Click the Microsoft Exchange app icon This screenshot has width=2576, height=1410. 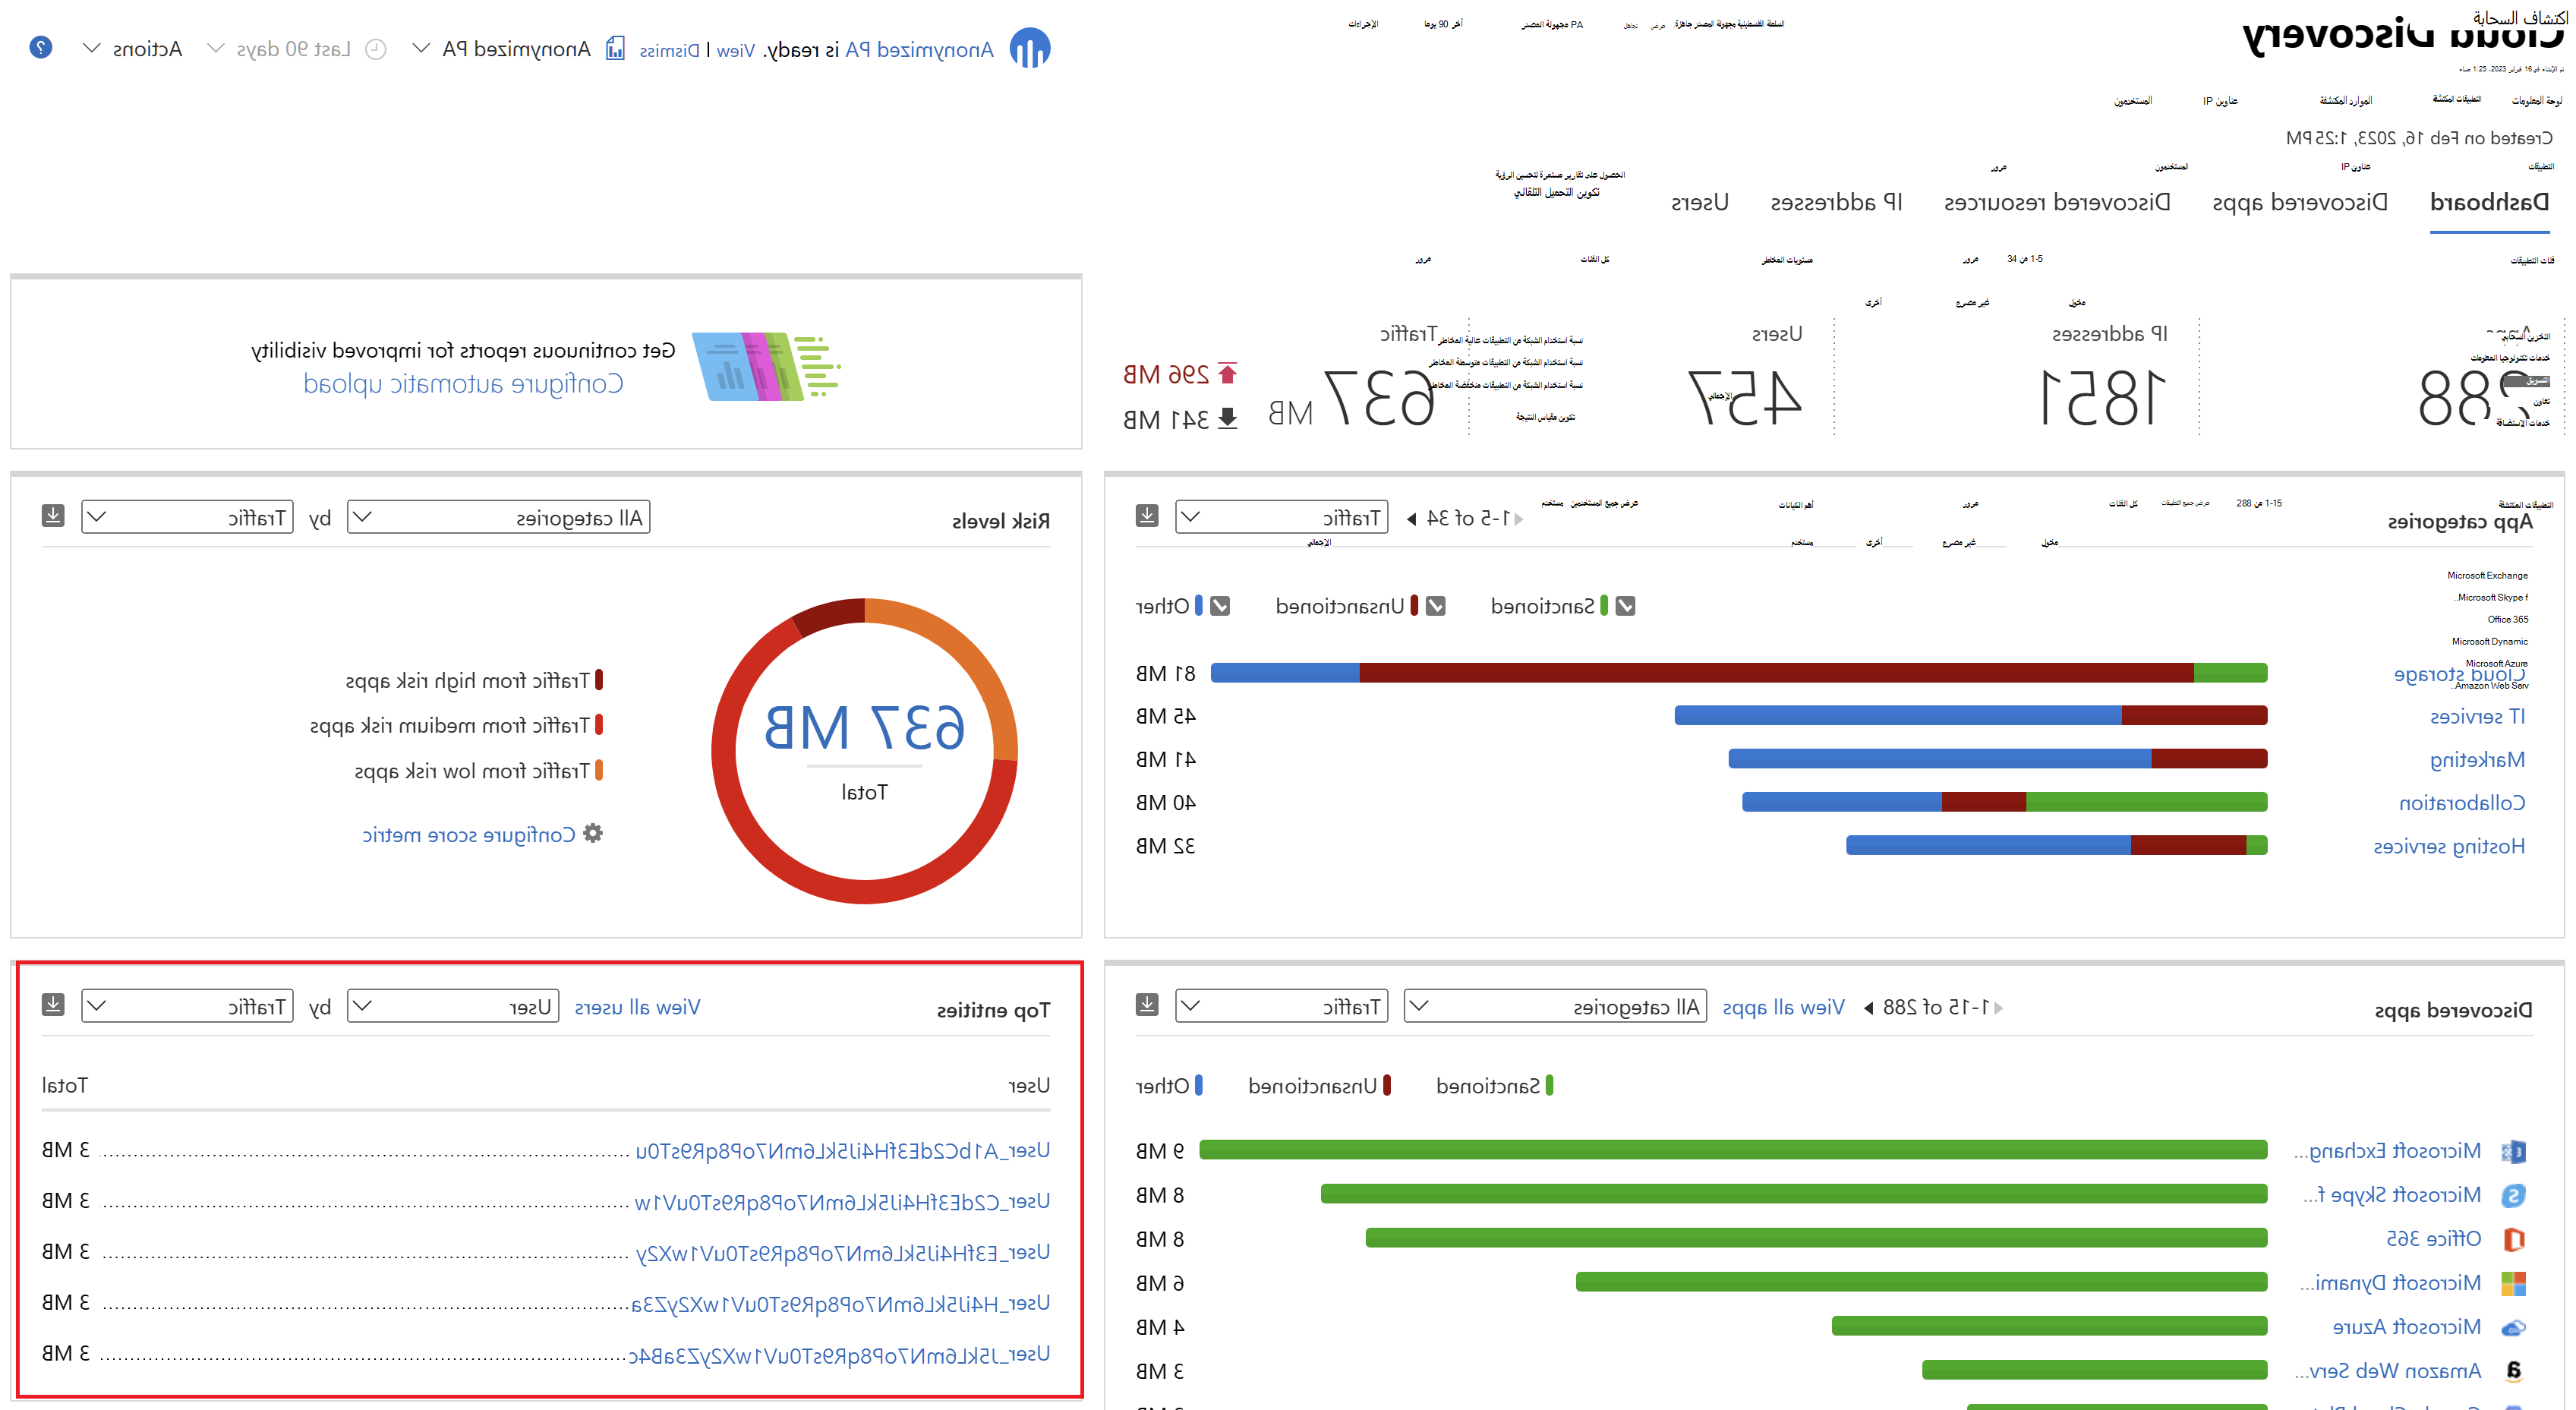(x=2513, y=1151)
